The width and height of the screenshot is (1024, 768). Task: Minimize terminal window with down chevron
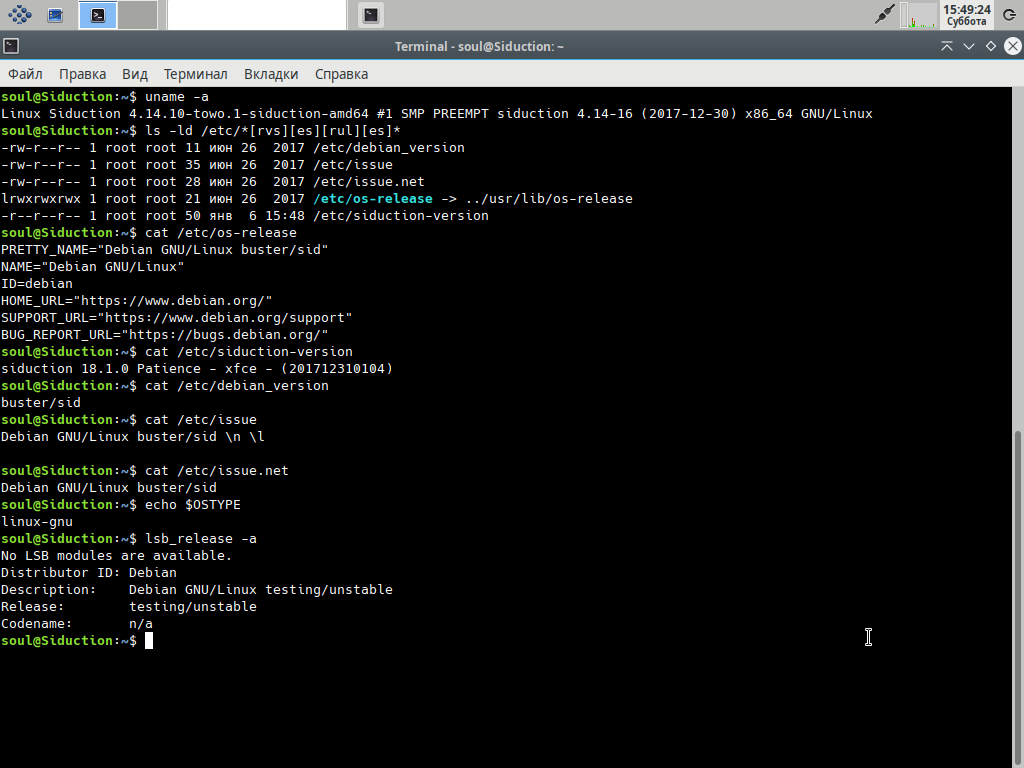point(968,46)
